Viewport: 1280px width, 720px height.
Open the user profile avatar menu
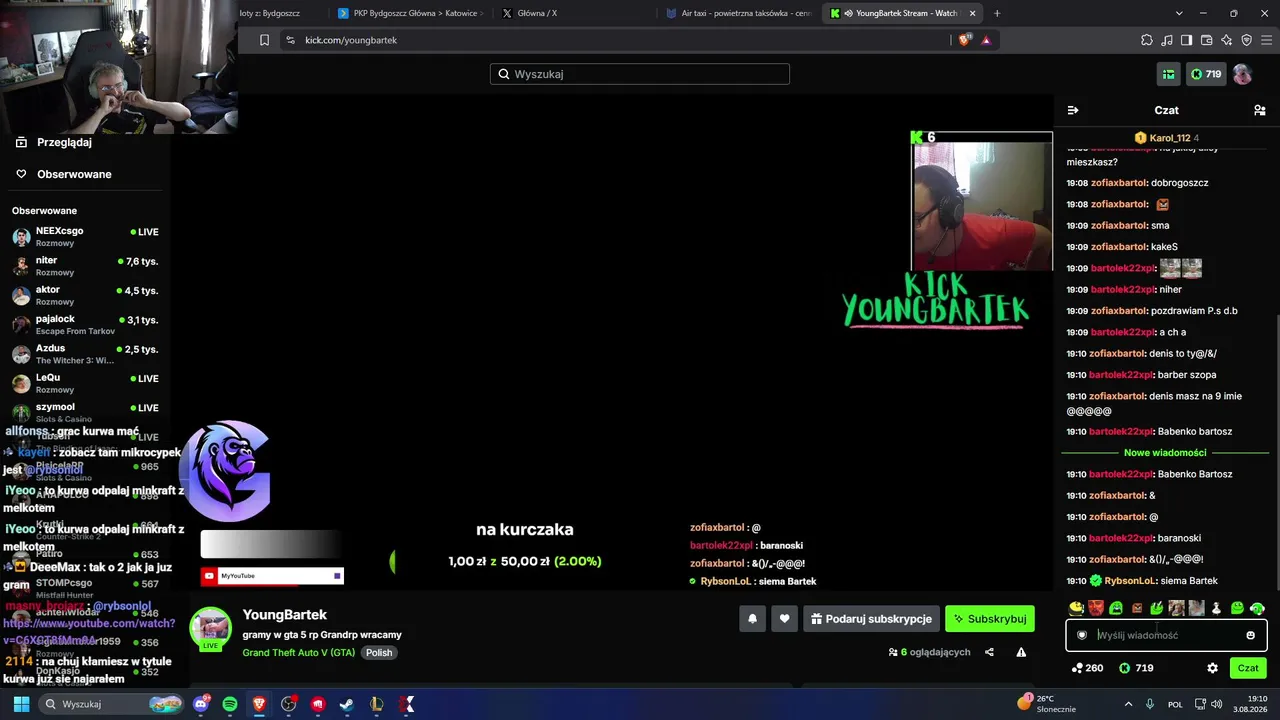click(1242, 74)
